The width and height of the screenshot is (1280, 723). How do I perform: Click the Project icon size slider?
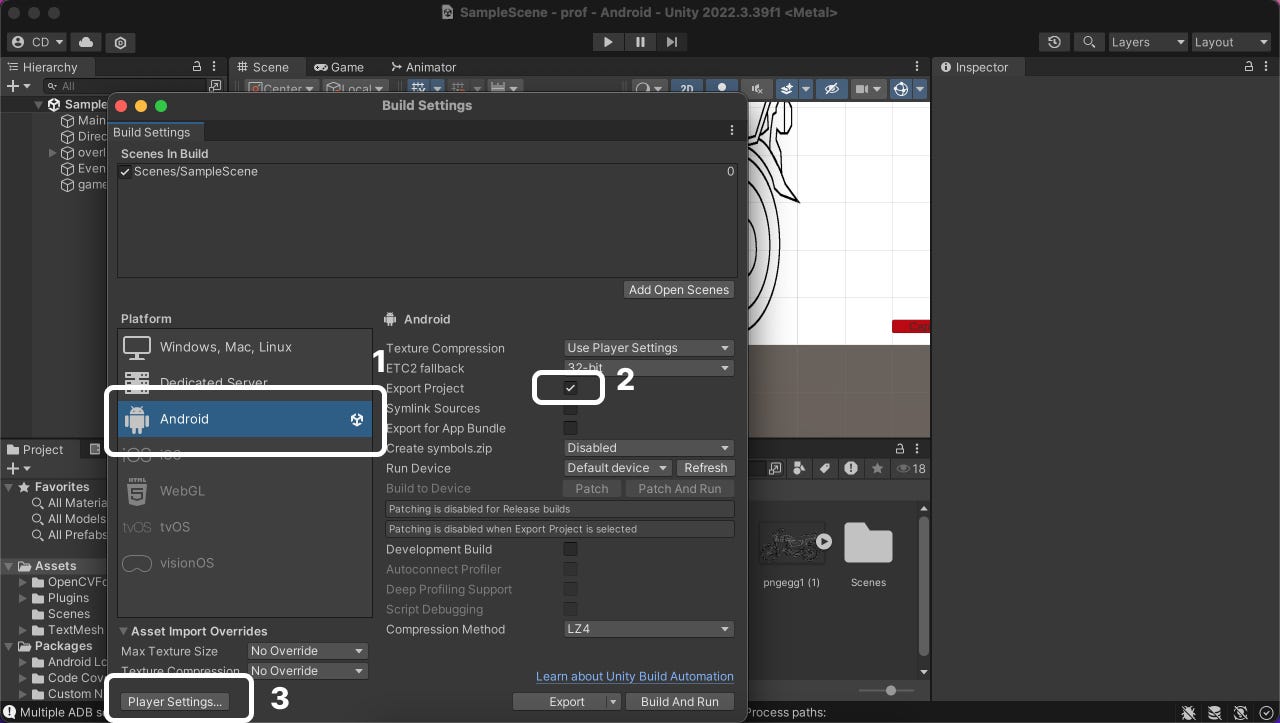coord(890,691)
